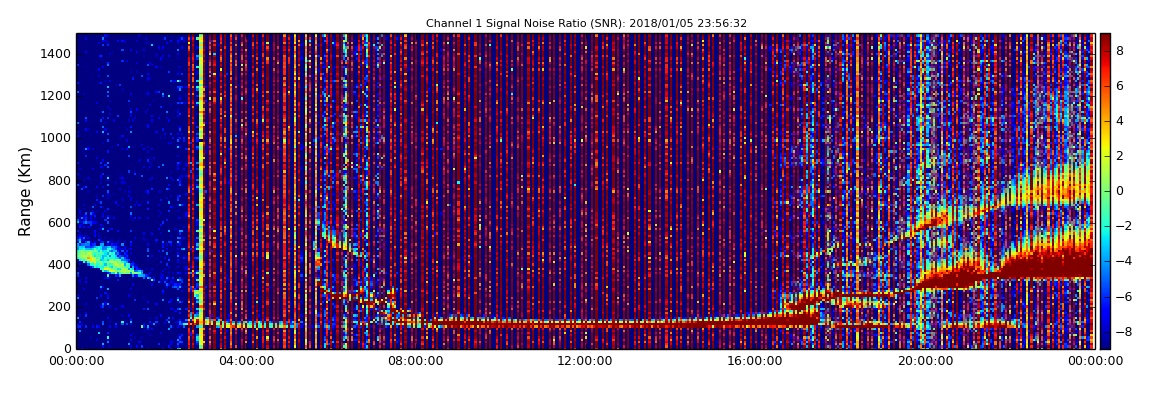1150x407 pixels.
Task: Click the colorbar value 2
Action: click(1121, 156)
